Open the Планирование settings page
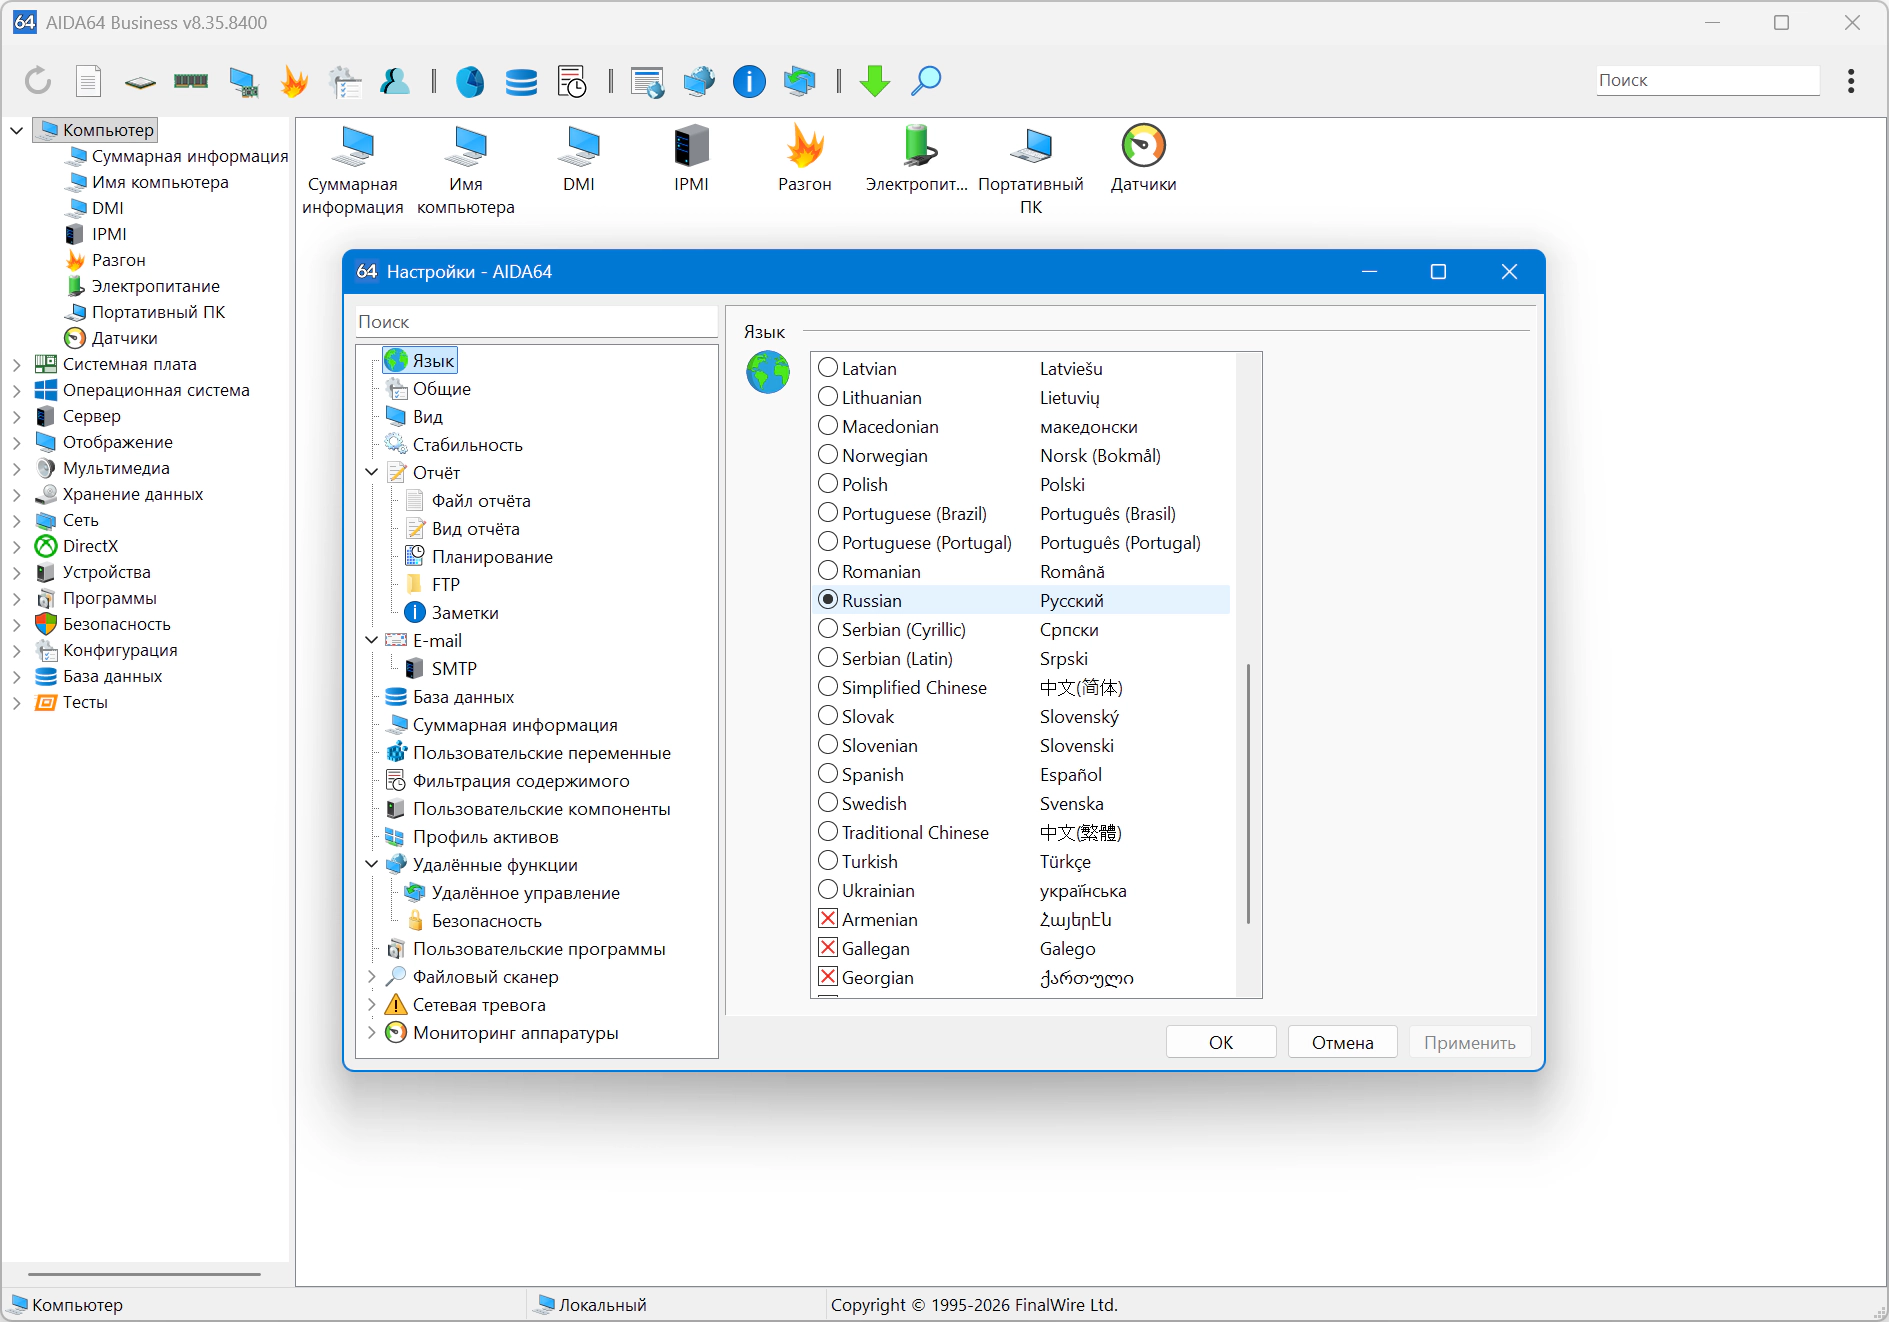The image size is (1889, 1322). tap(491, 557)
